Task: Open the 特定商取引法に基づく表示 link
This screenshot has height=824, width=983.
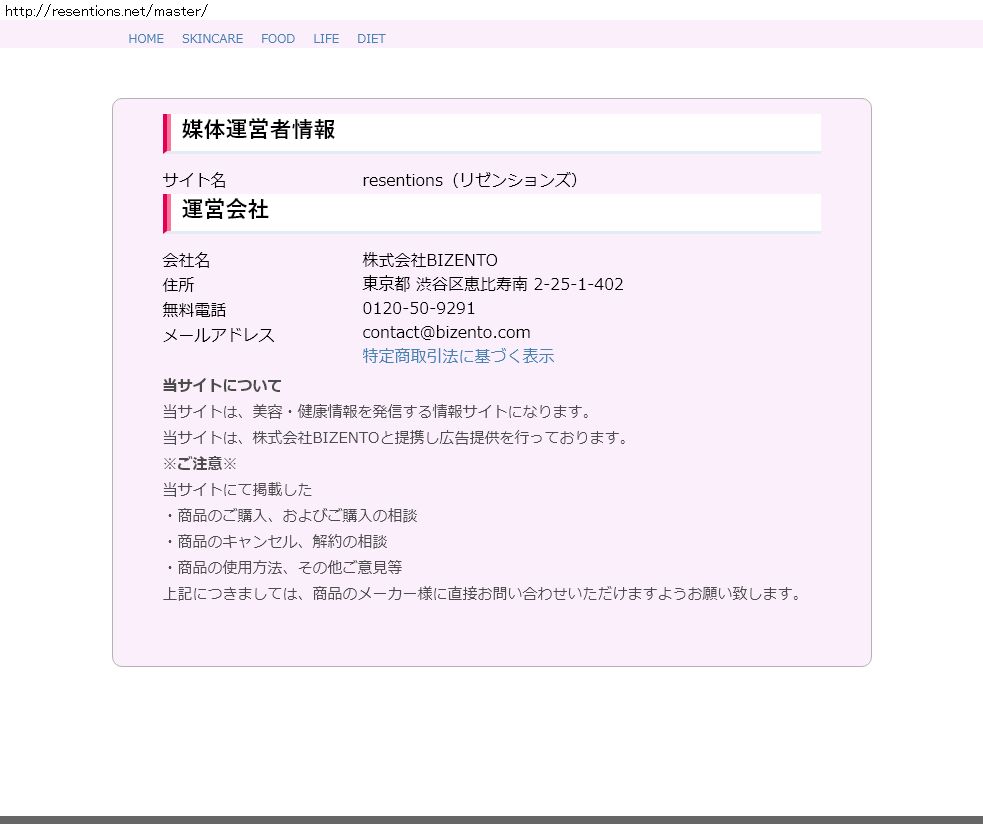Action: pyautogui.click(x=458, y=356)
